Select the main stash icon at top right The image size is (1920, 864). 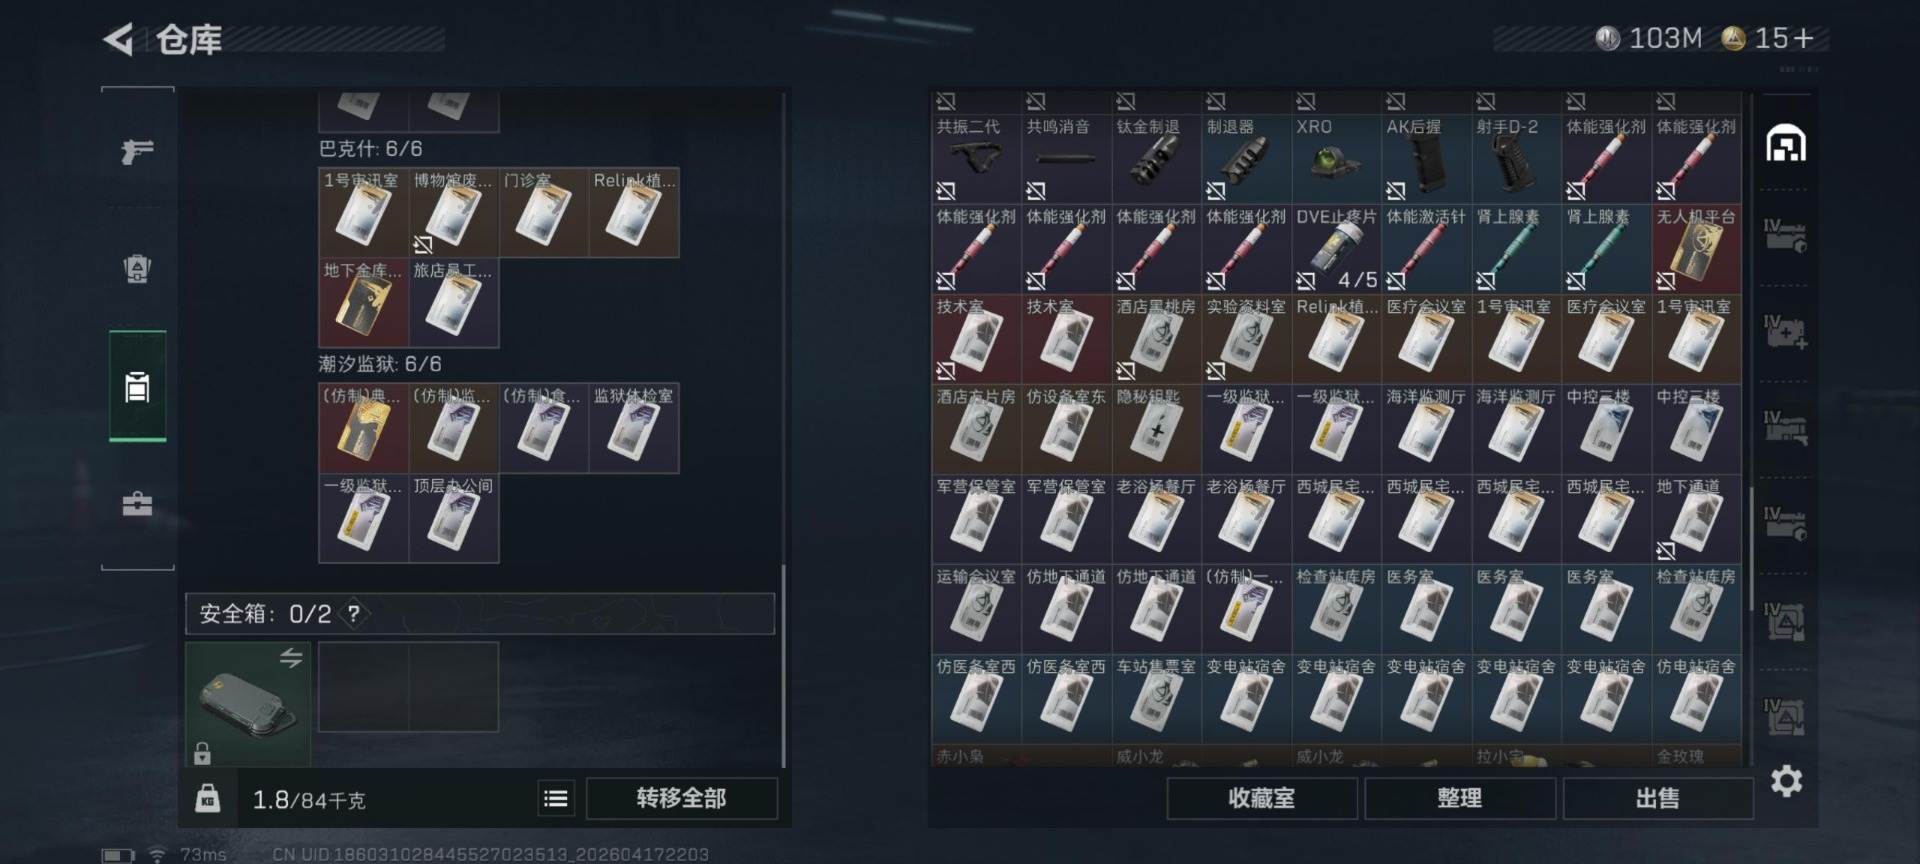click(1786, 144)
